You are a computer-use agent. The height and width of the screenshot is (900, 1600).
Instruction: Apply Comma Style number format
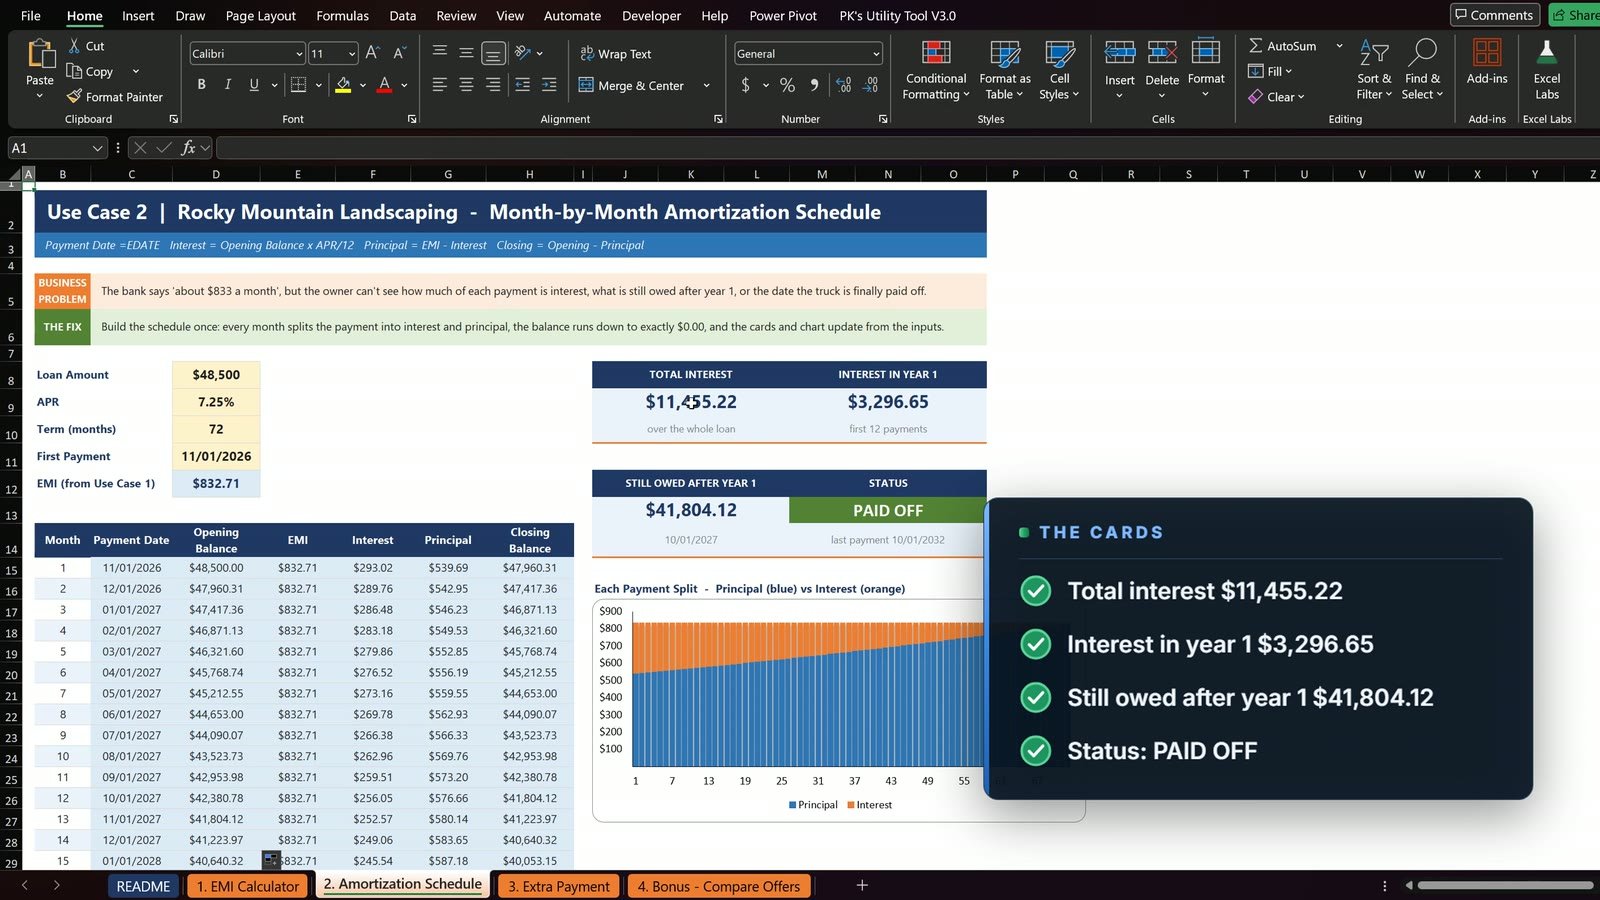coord(814,85)
